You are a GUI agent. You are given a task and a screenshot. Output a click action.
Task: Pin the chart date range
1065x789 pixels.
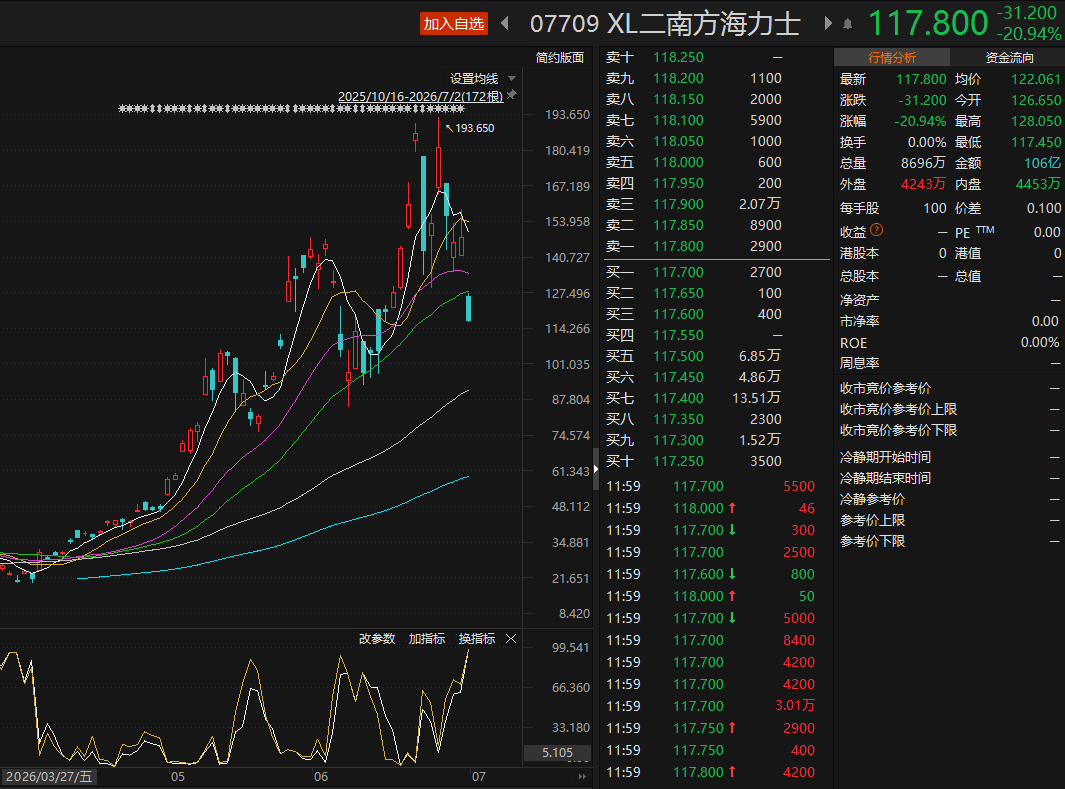coord(512,94)
